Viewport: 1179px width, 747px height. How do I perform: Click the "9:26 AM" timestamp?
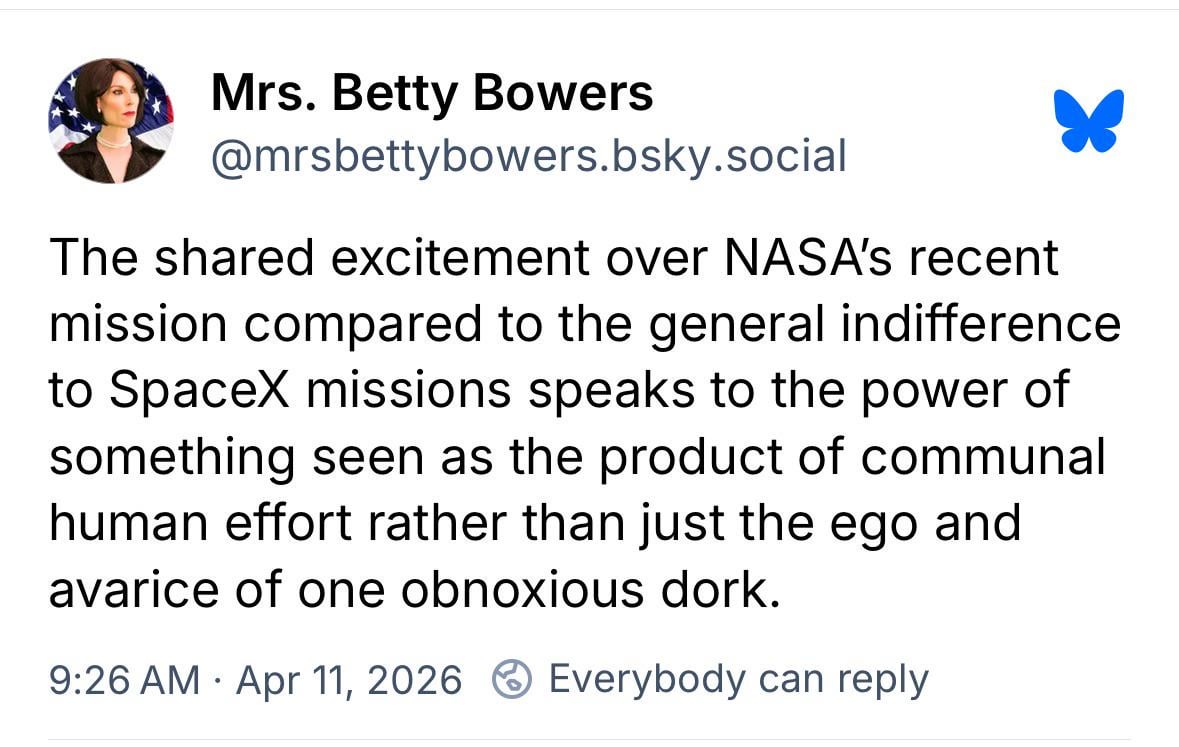coord(124,680)
